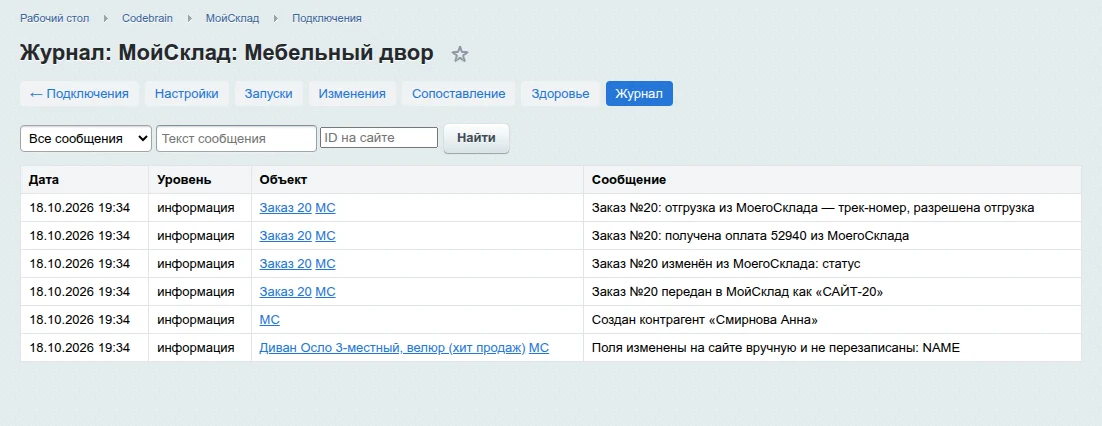Switch to the 'Настройки' tab
Viewport: 1102px width, 426px height.
pos(186,93)
